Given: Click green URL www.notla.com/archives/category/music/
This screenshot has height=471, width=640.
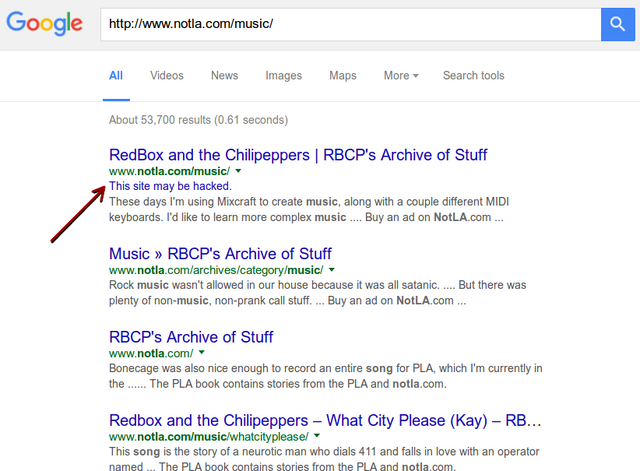Looking at the screenshot, I should tap(216, 270).
